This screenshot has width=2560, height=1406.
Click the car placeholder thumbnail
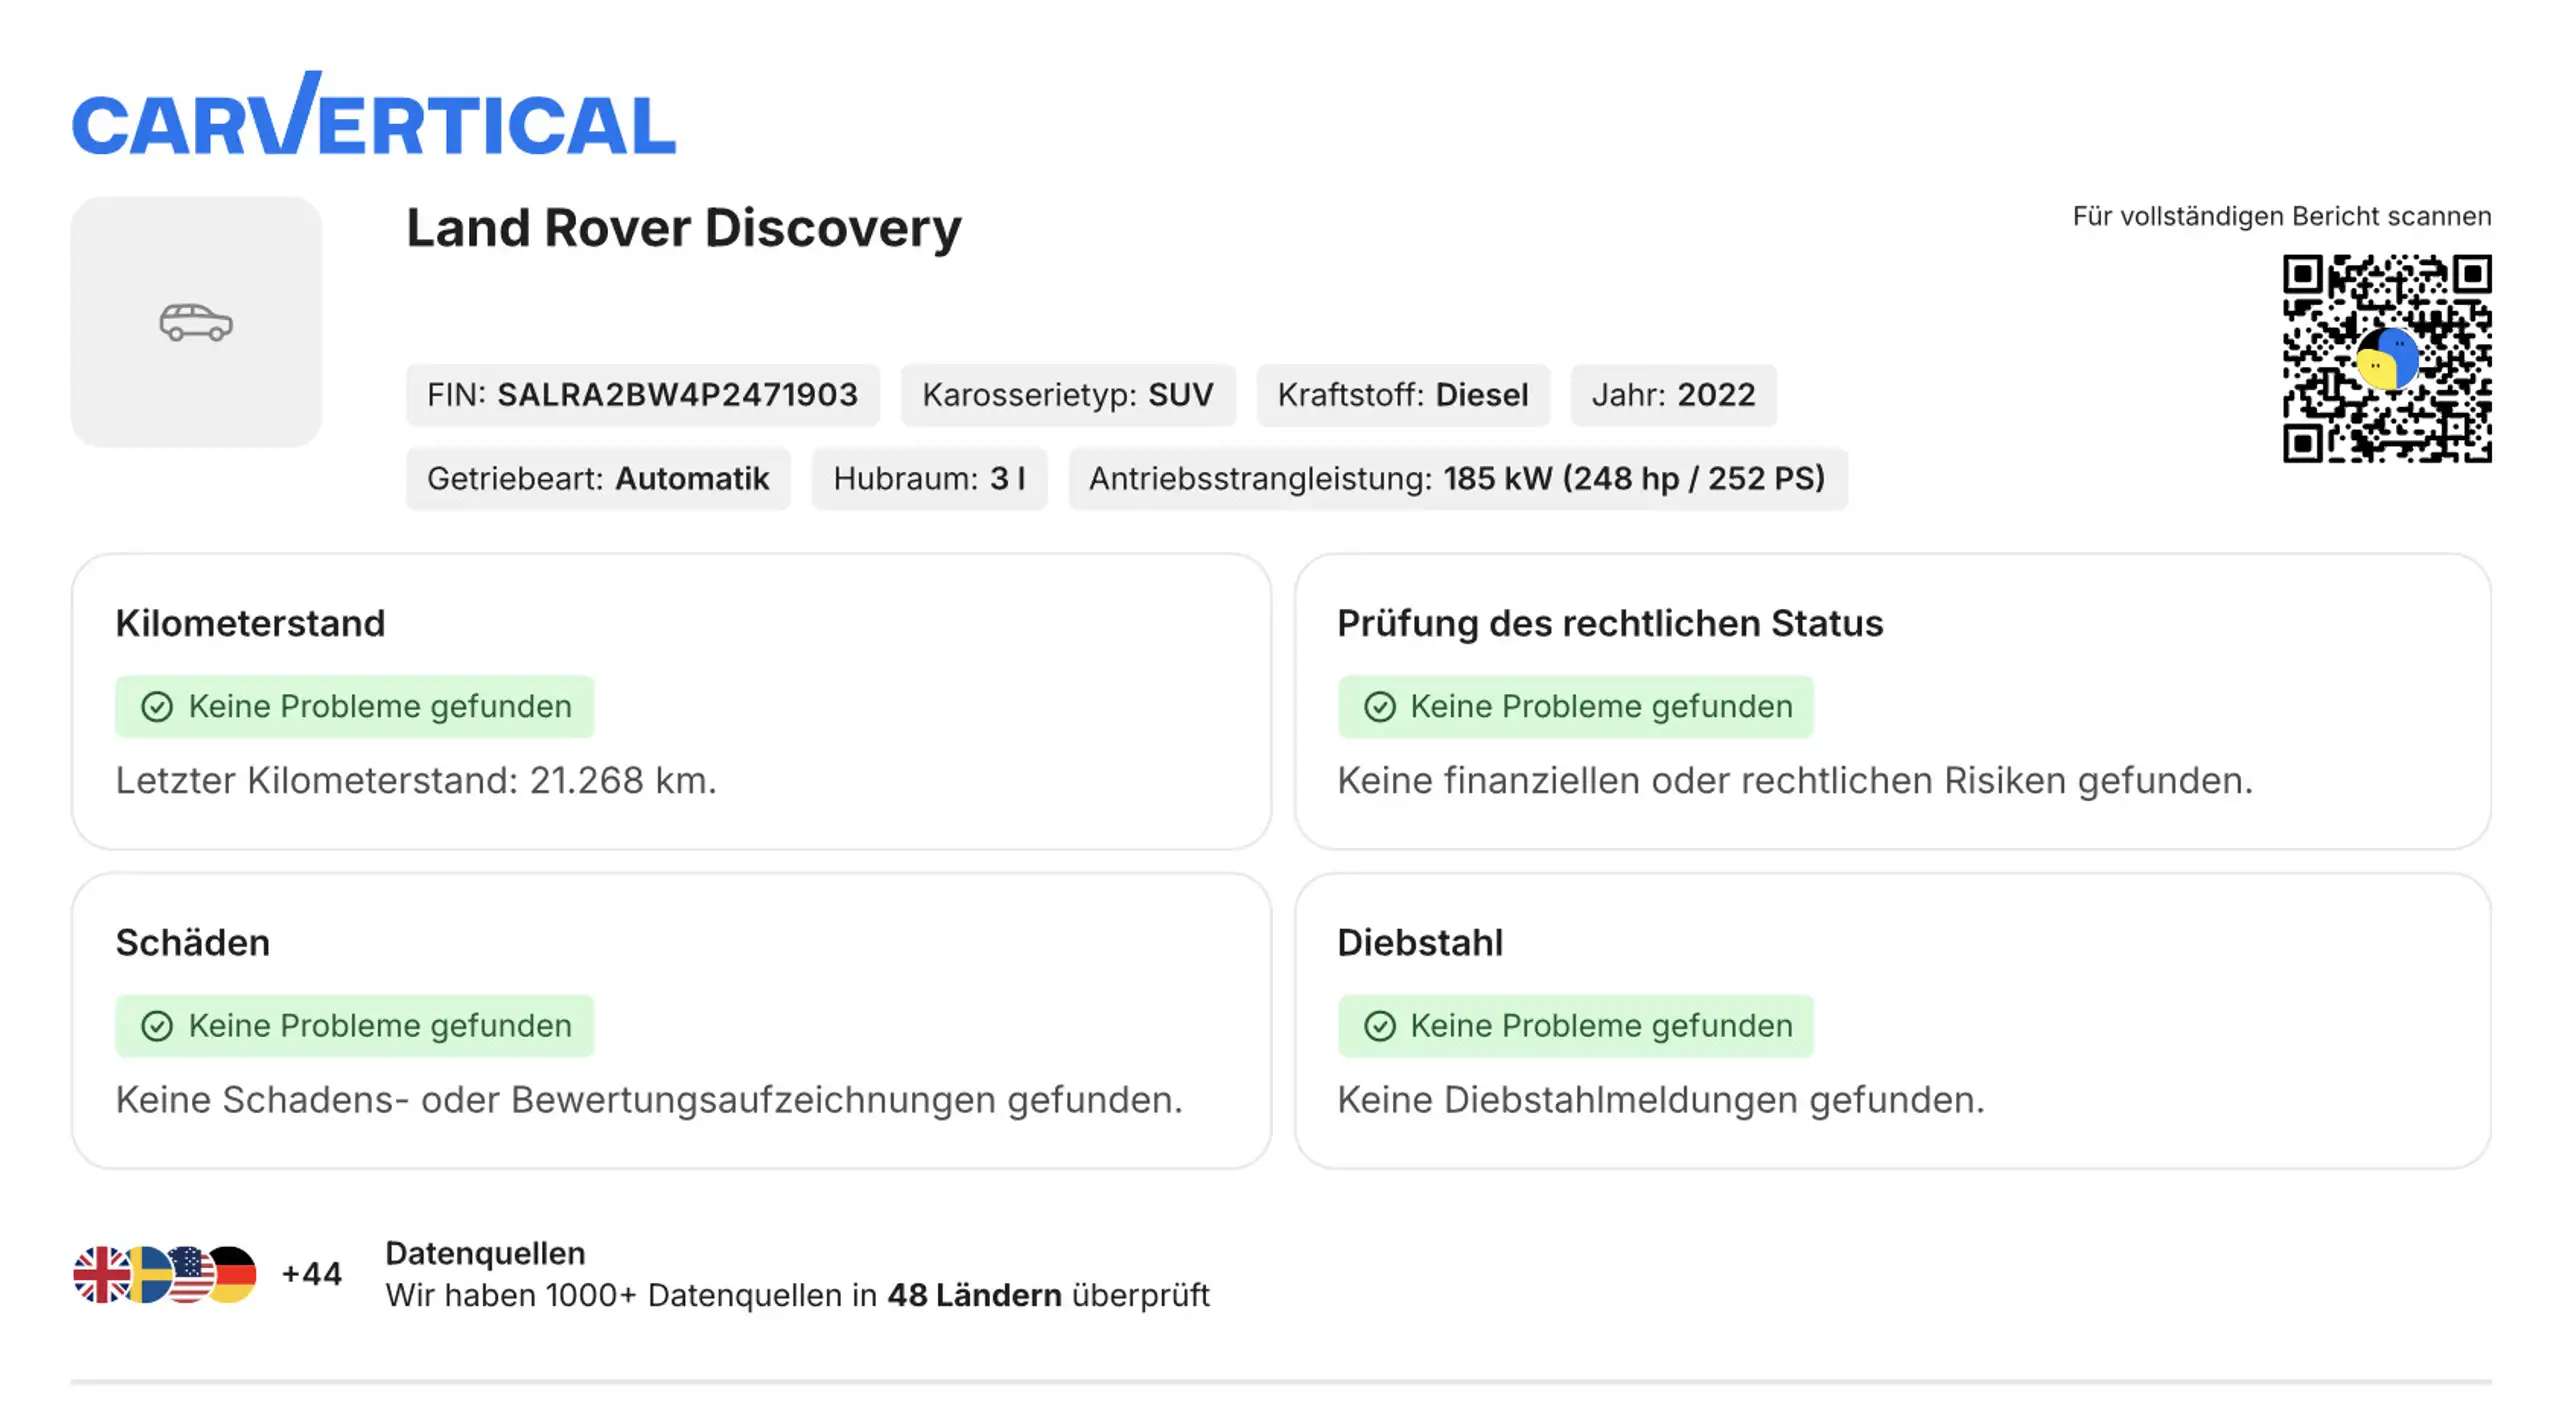[196, 322]
